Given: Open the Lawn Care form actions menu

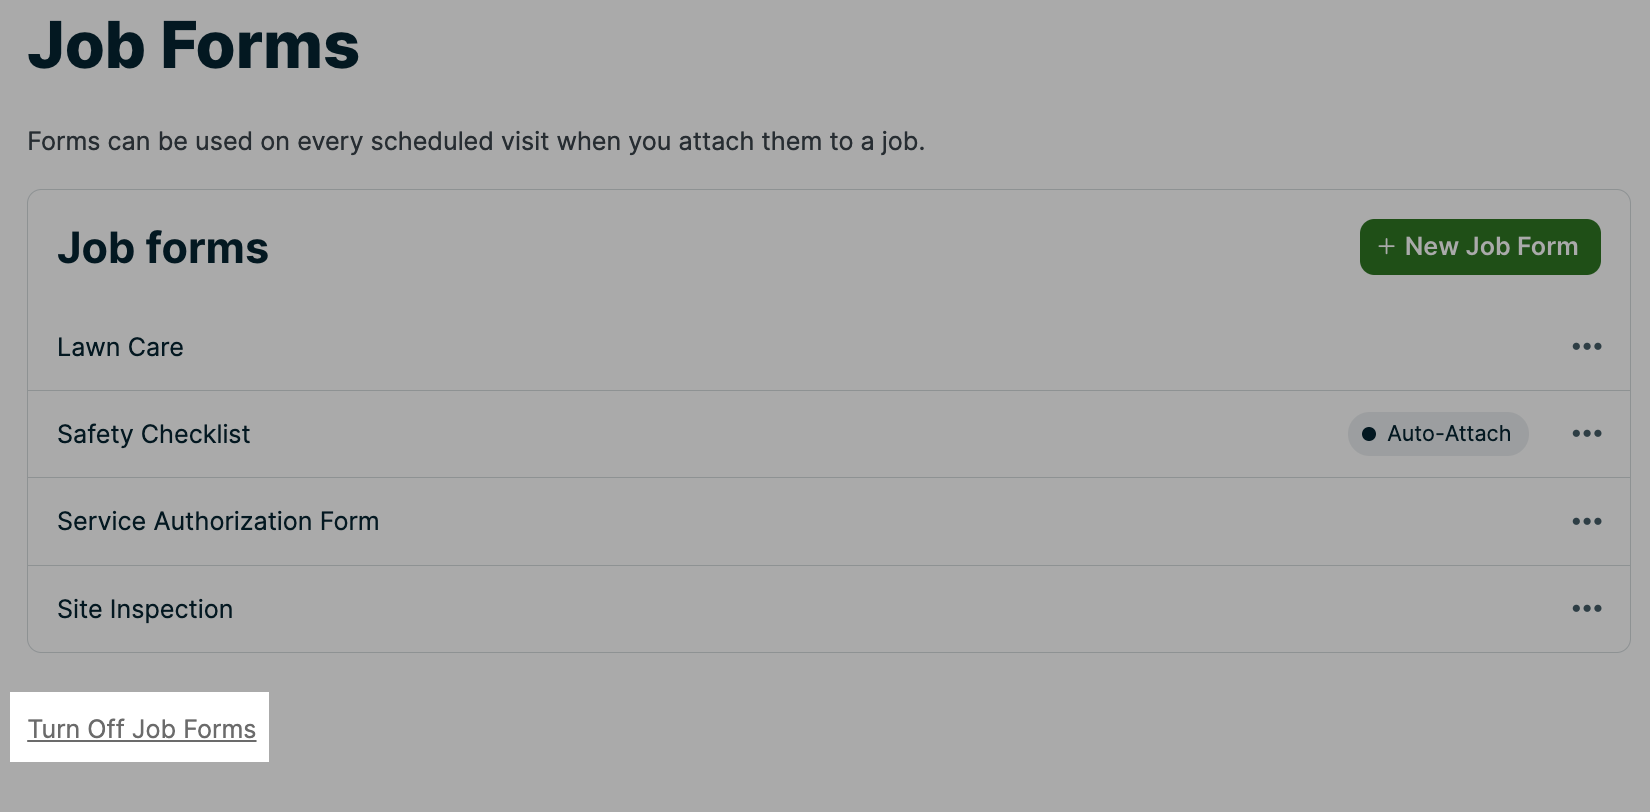Looking at the screenshot, I should [1587, 346].
